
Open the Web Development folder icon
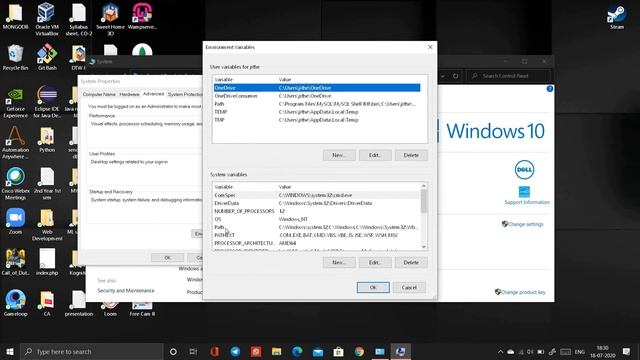tap(47, 224)
